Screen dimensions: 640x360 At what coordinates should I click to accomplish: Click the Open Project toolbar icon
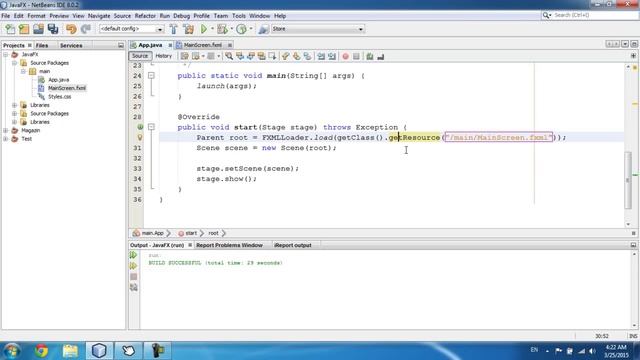click(x=38, y=29)
